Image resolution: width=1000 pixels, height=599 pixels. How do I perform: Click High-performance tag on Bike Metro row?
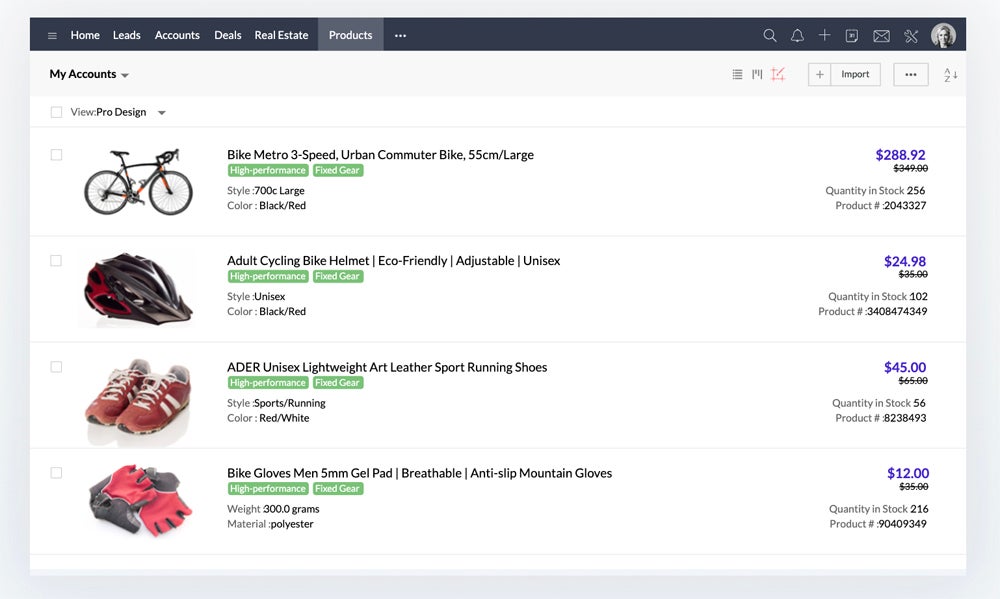click(x=268, y=170)
